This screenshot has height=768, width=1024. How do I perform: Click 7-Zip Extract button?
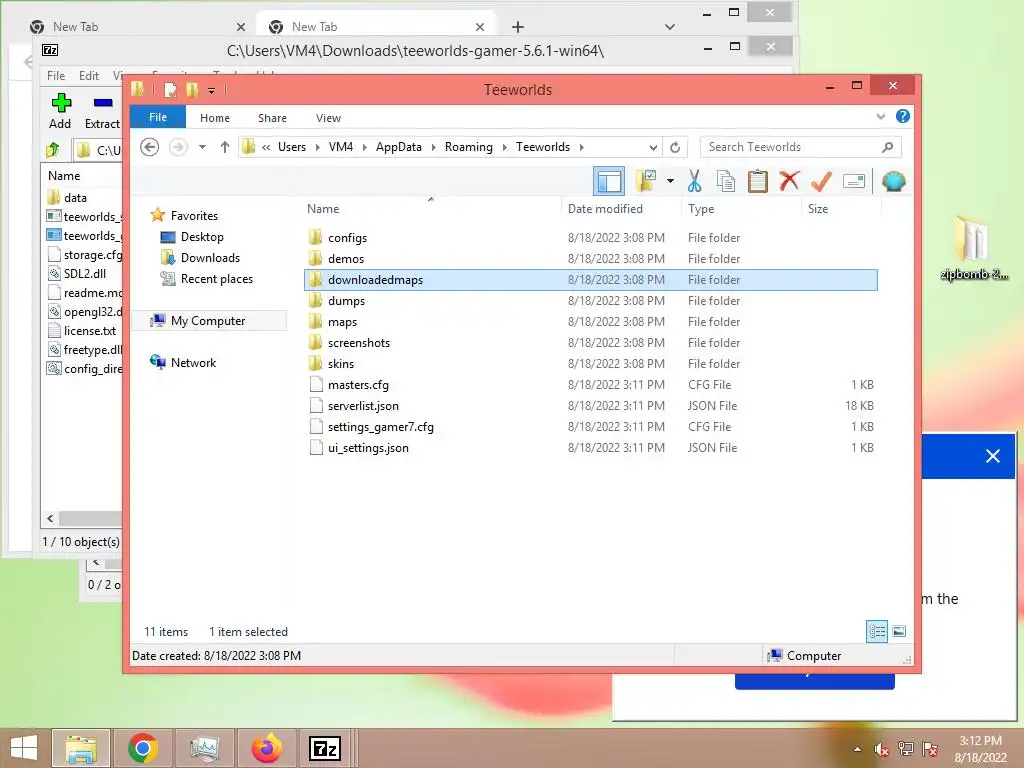tap(102, 112)
